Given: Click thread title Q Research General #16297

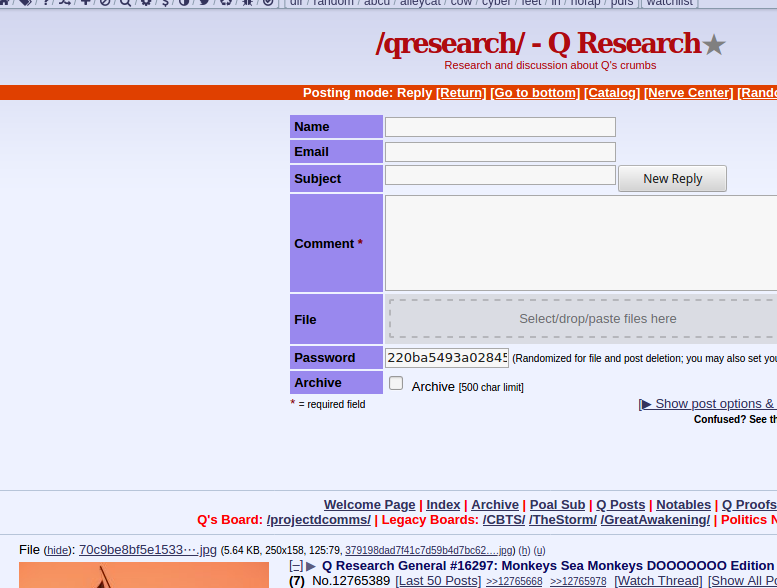Looking at the screenshot, I should pyautogui.click(x=548, y=566).
